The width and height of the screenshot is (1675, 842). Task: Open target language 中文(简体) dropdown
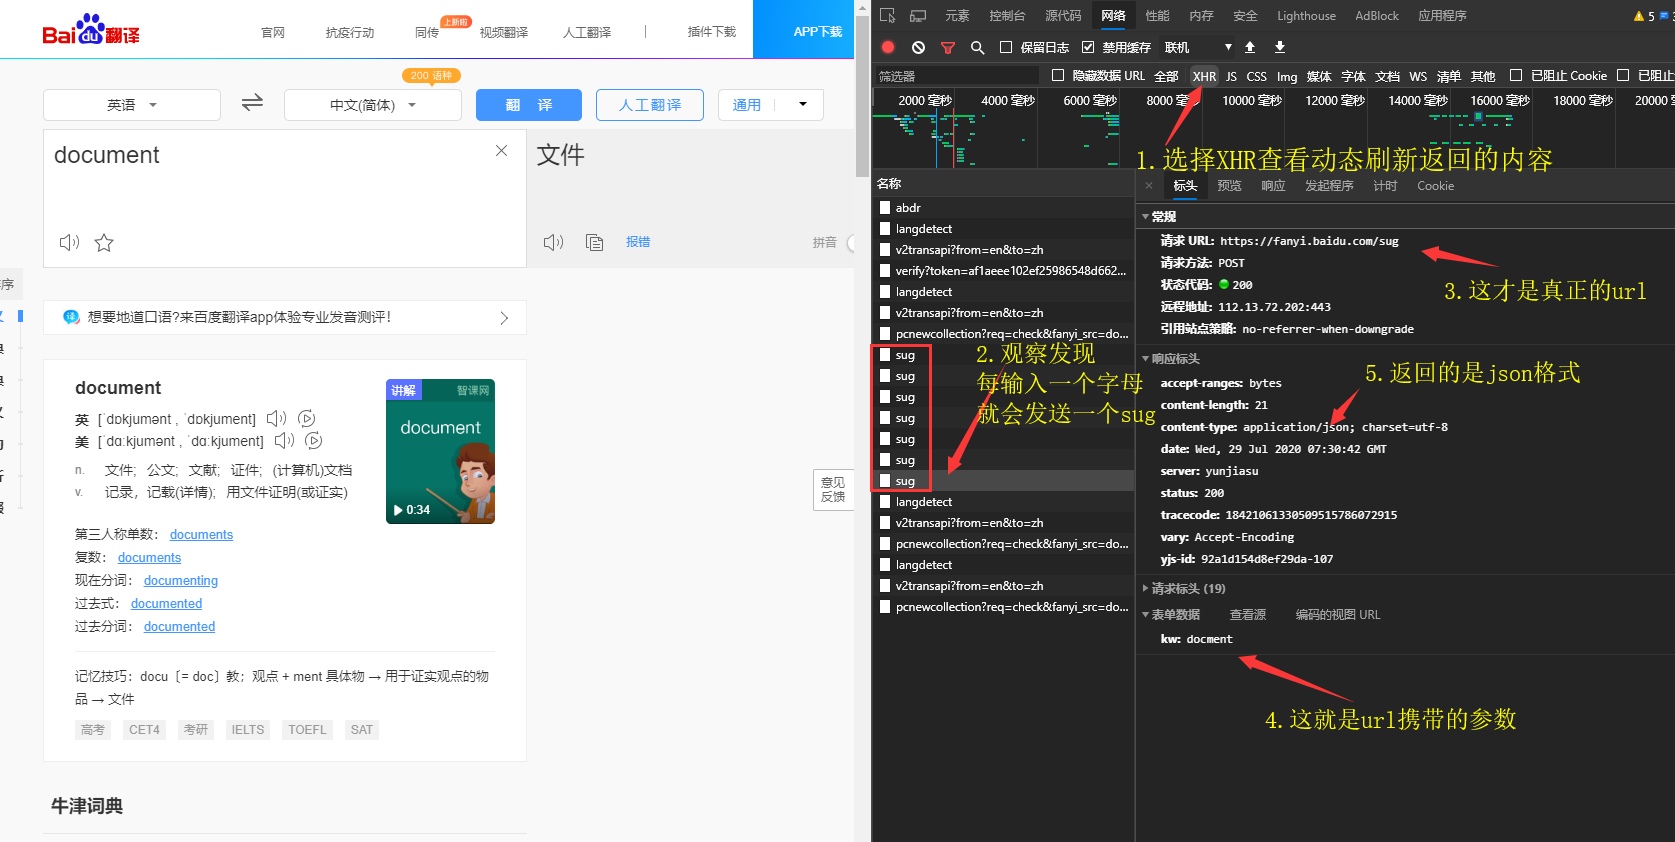pos(373,105)
